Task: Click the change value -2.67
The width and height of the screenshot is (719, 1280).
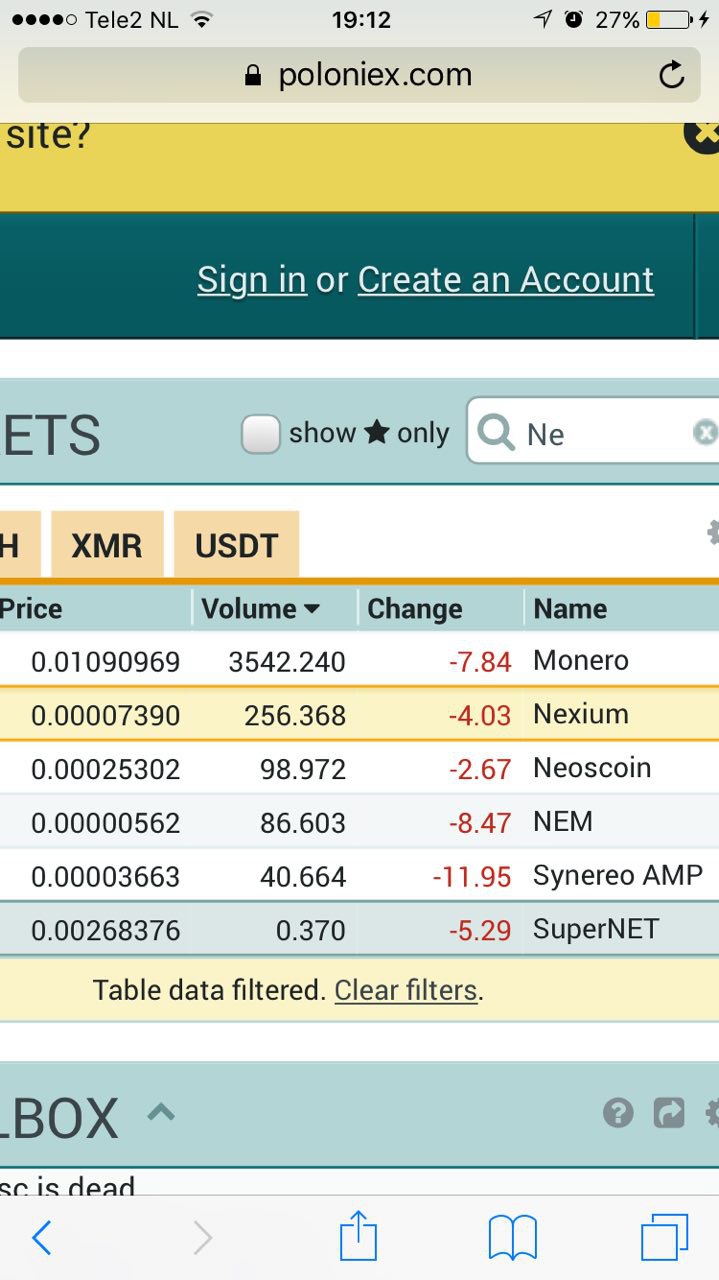Action: click(x=480, y=769)
